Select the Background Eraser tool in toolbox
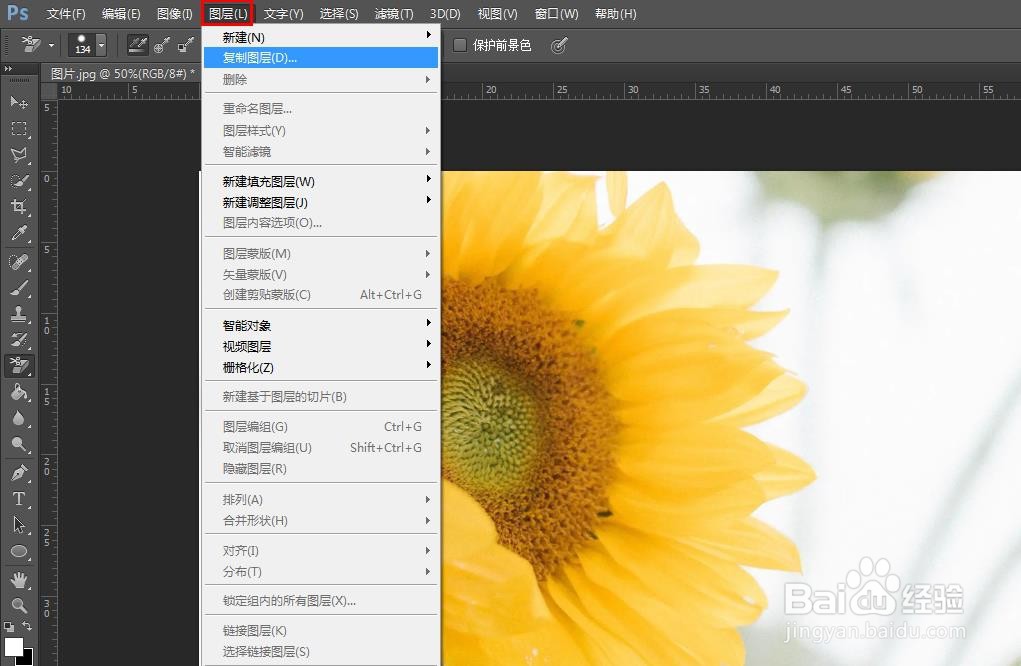The height and width of the screenshot is (666, 1021). pyautogui.click(x=19, y=366)
